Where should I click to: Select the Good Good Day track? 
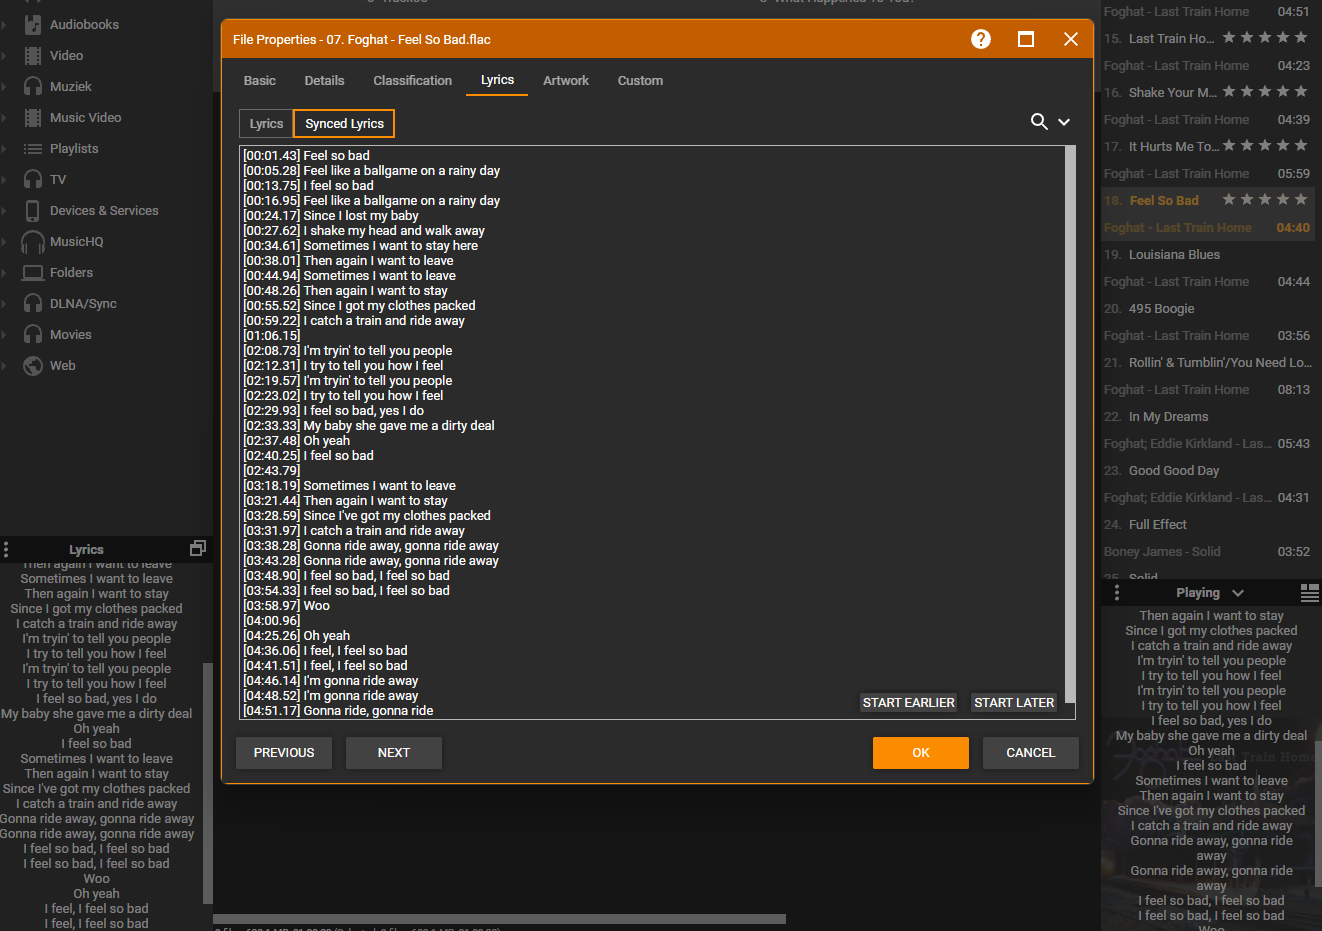[1174, 470]
